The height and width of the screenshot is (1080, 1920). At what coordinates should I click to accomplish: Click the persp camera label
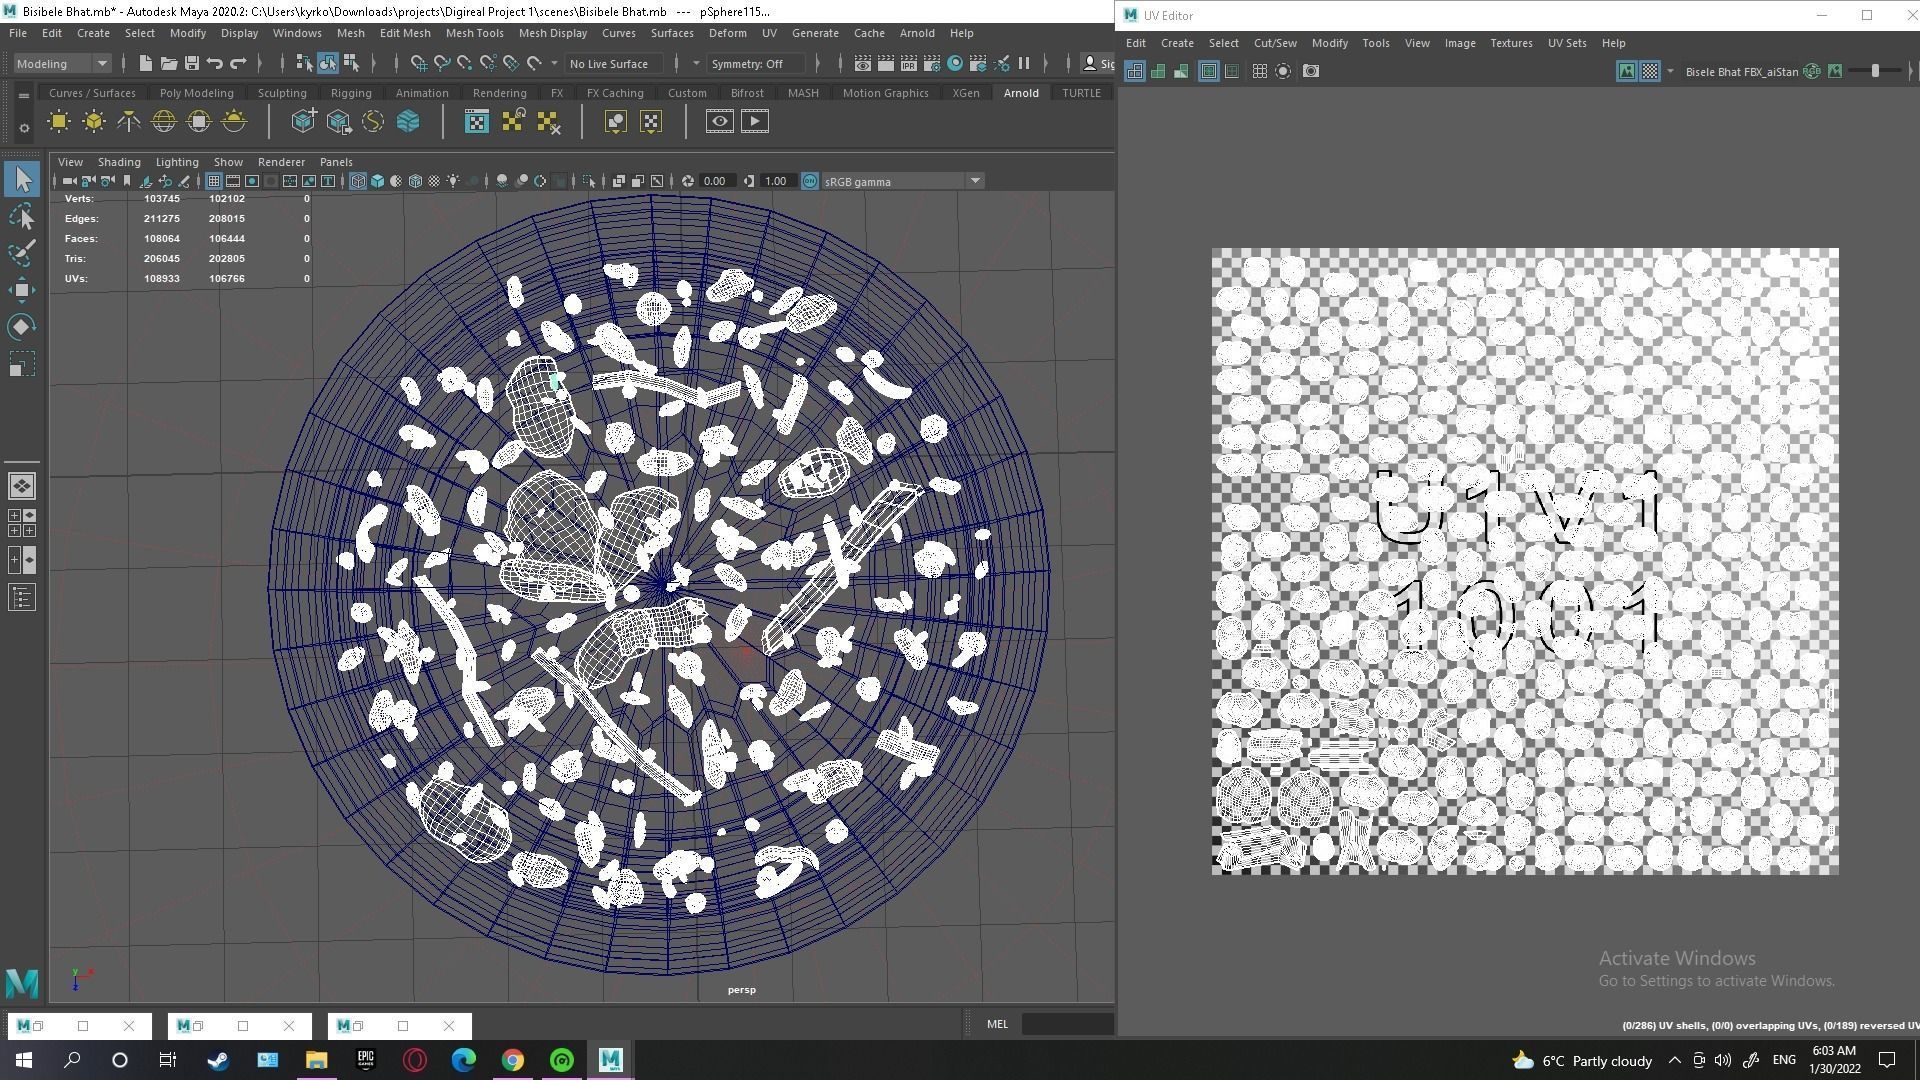[742, 990]
